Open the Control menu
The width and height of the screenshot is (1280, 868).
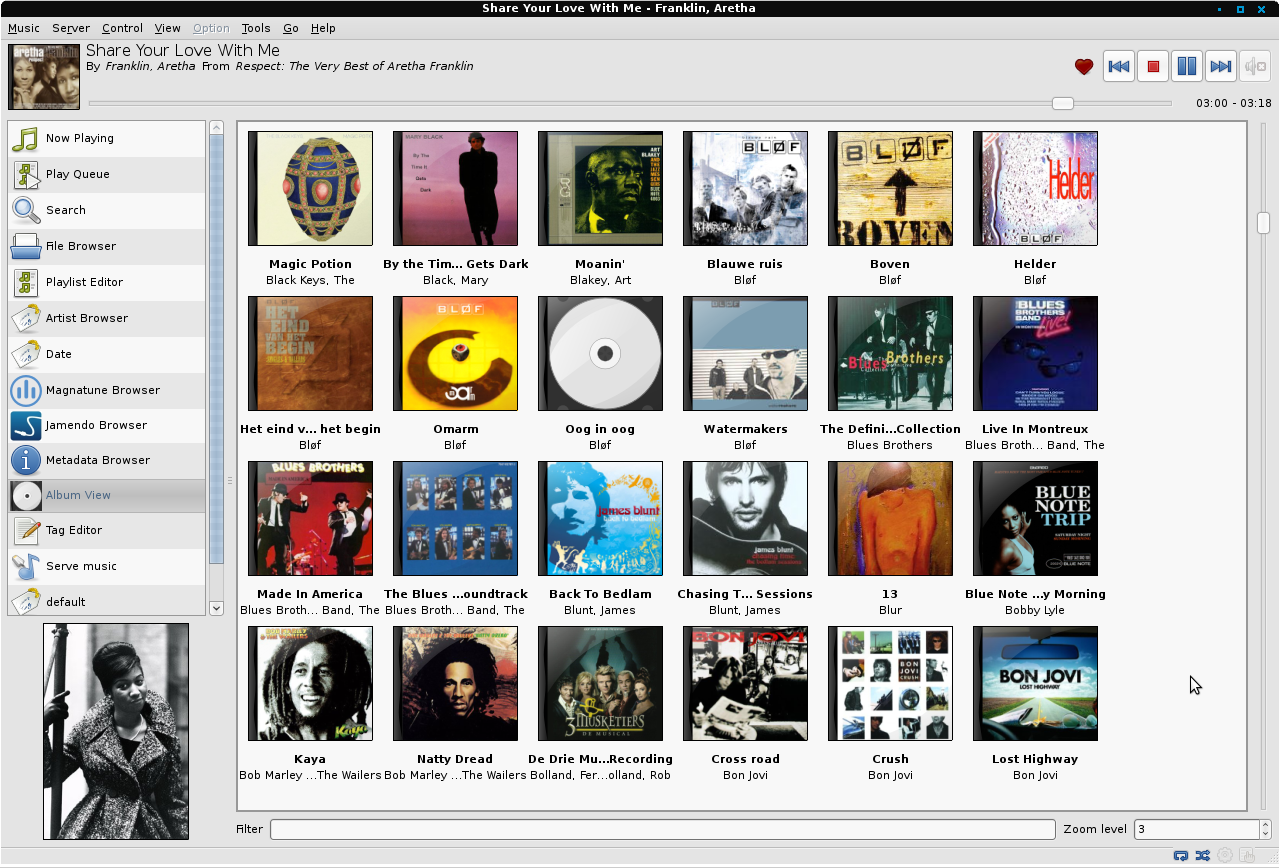point(122,28)
